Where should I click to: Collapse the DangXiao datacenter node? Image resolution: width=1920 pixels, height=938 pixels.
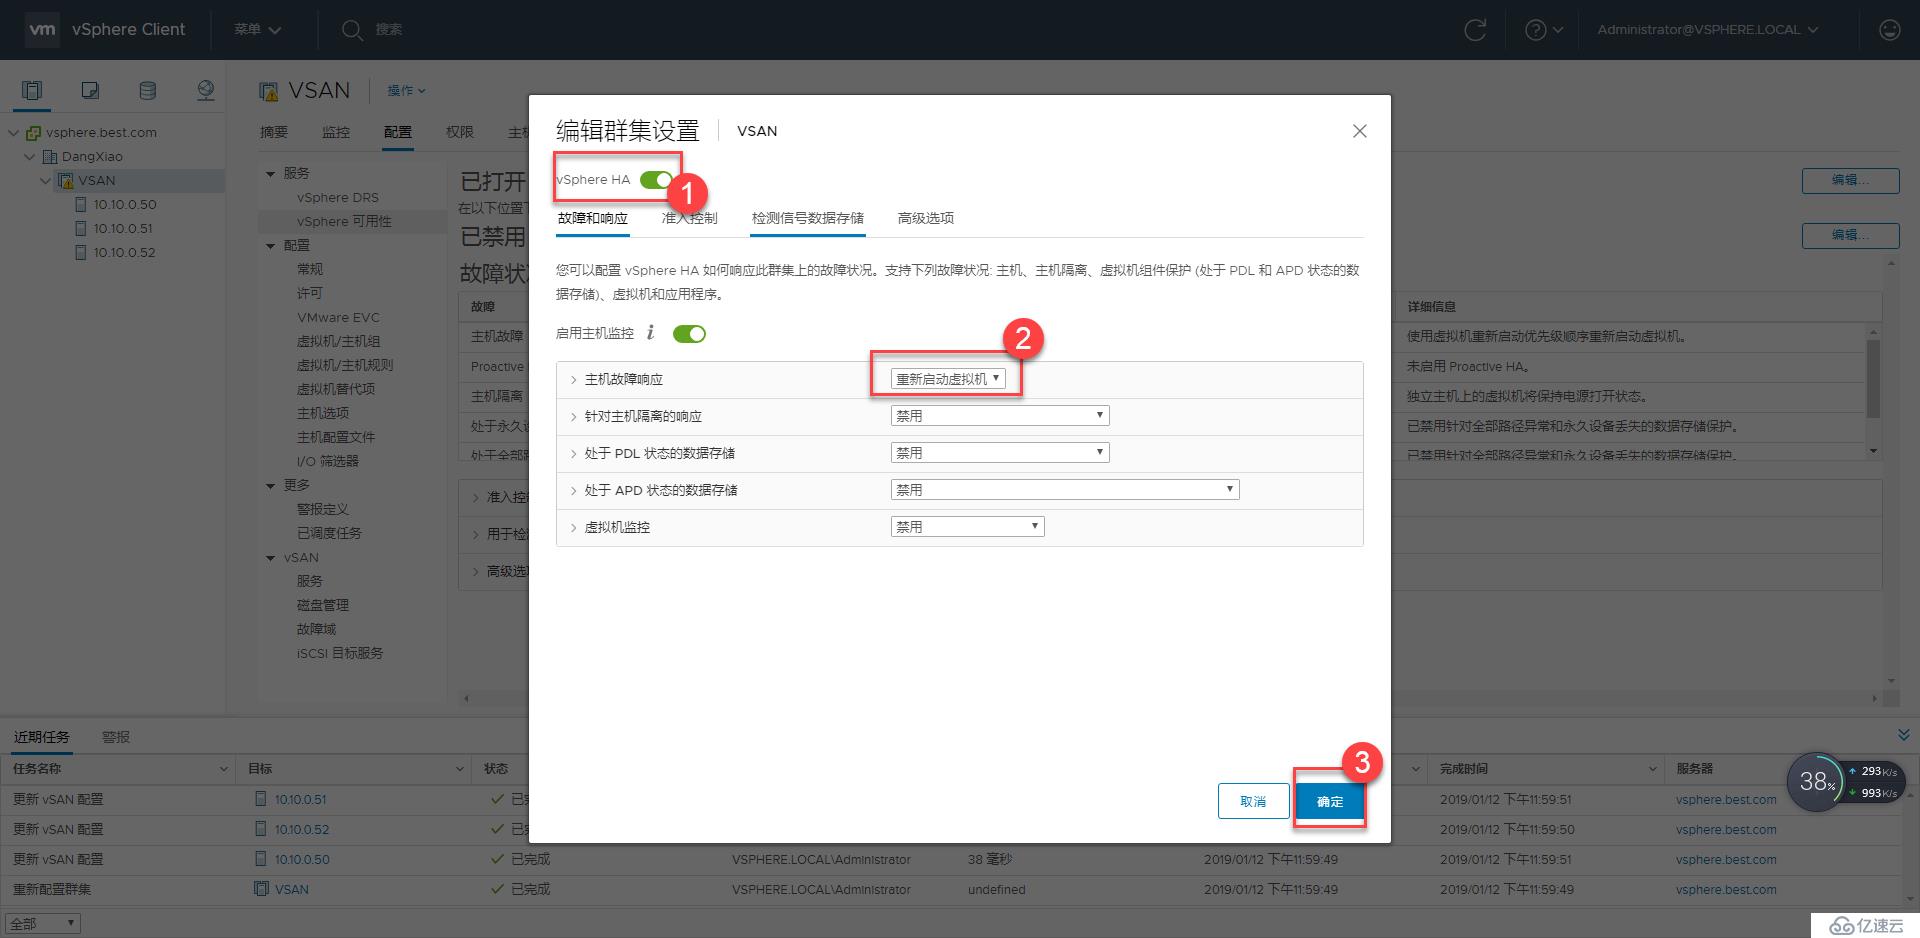30,156
